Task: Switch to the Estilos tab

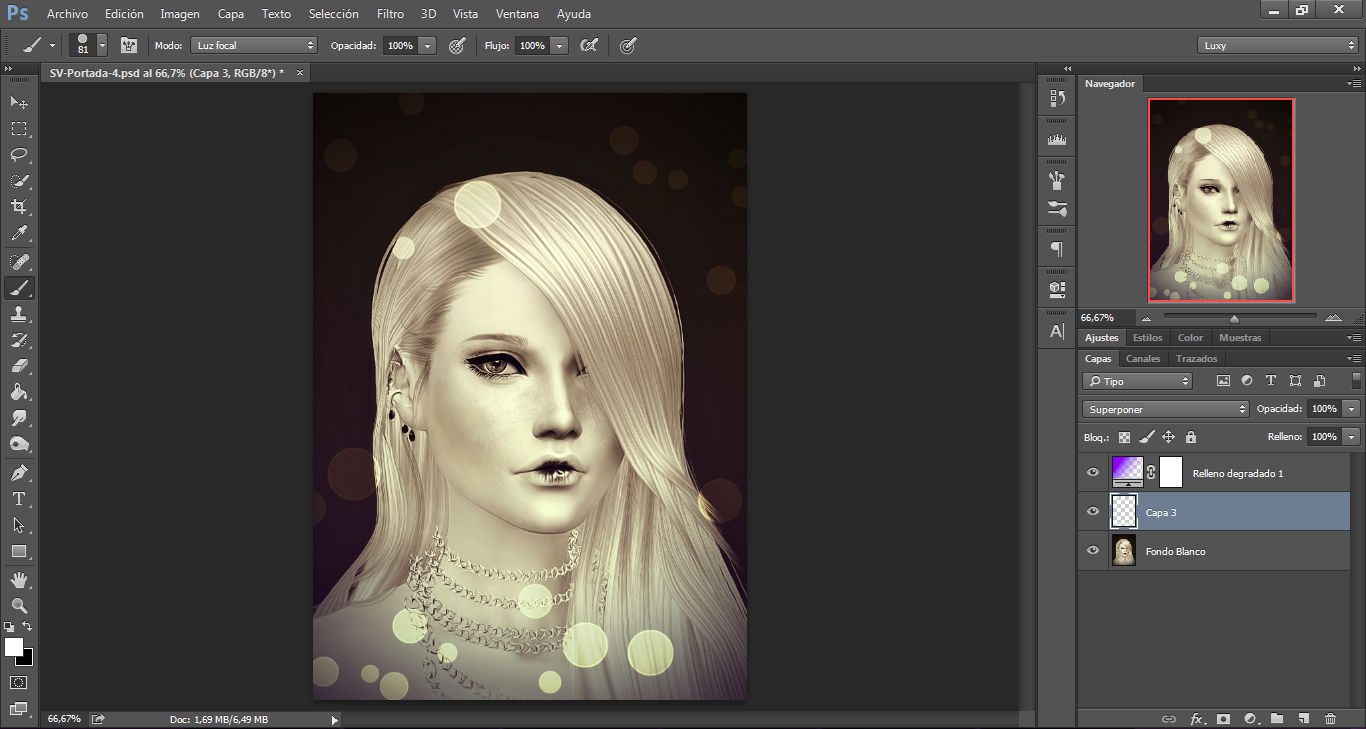Action: tap(1147, 337)
